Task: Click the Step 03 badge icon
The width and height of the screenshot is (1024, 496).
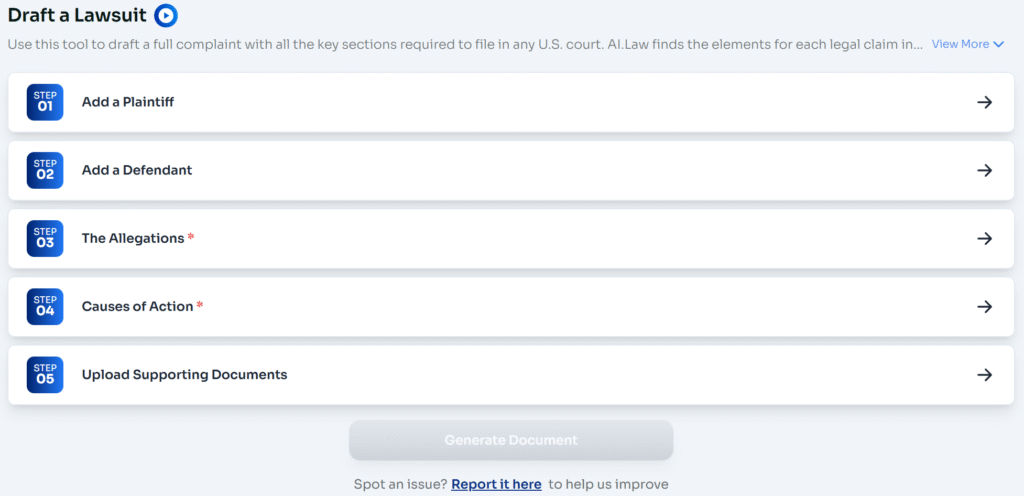Action: click(45, 238)
